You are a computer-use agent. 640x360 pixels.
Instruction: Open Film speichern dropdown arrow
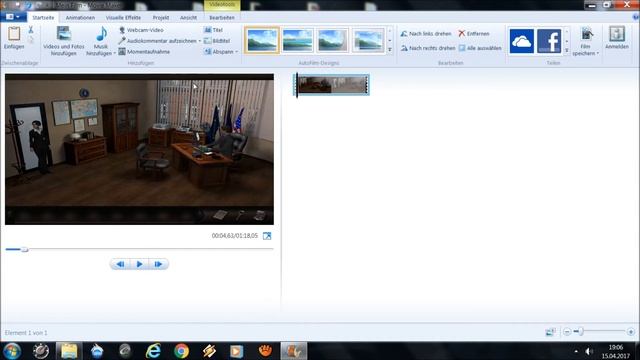tap(598, 53)
